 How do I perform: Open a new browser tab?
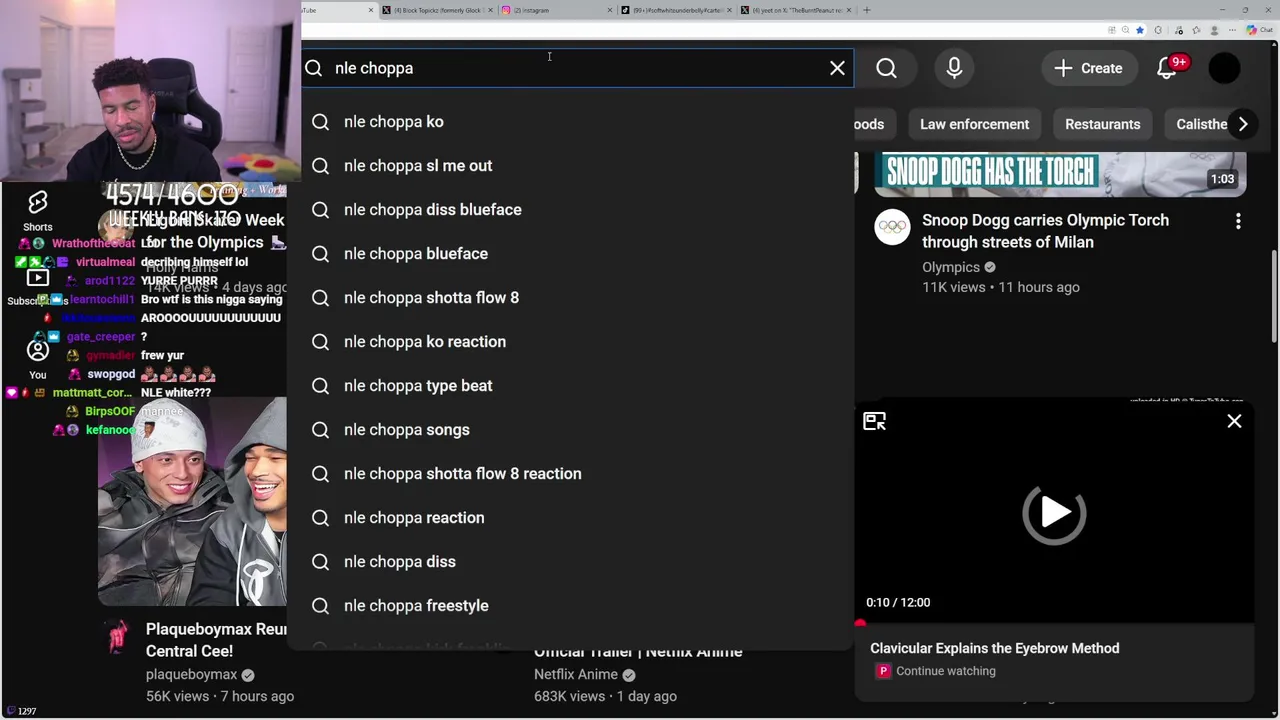(866, 10)
